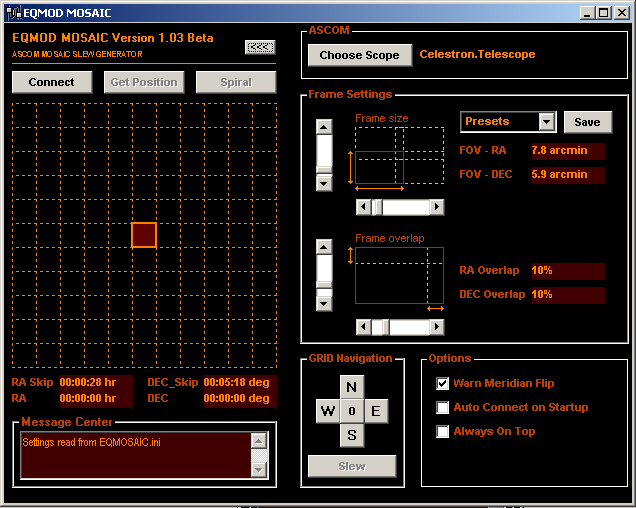Click RA Skip value 00:00:28 hr

coord(96,383)
